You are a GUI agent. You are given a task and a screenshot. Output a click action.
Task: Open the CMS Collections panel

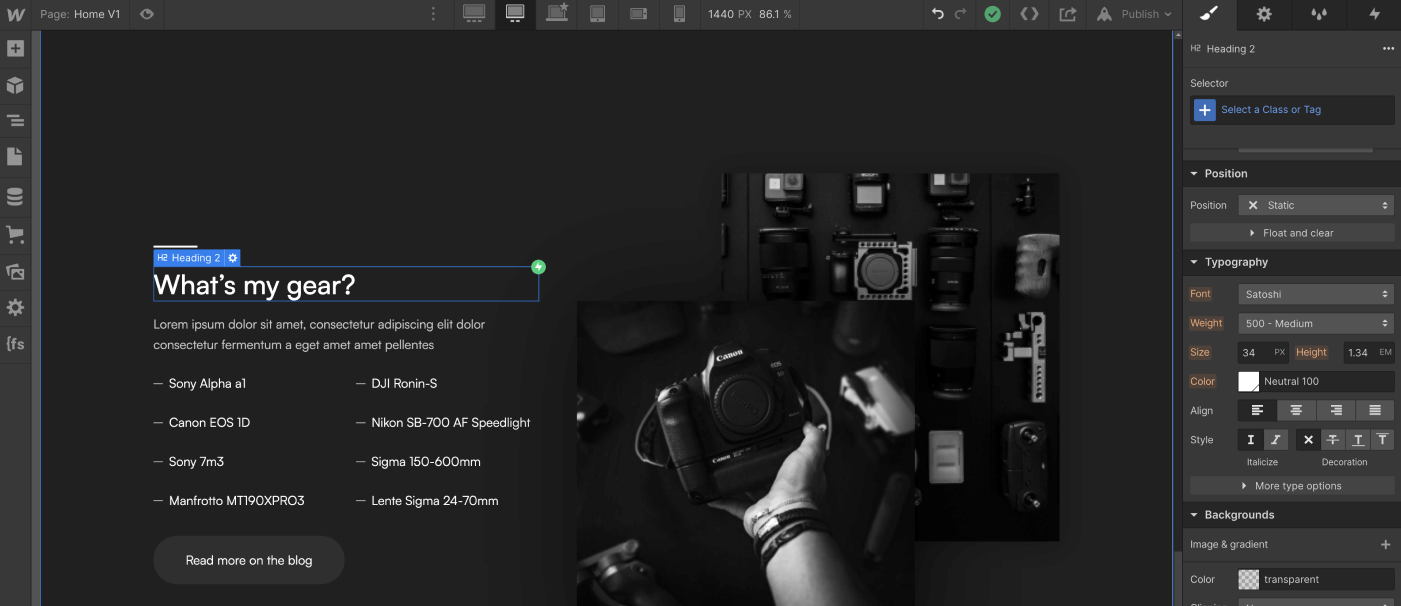15,196
